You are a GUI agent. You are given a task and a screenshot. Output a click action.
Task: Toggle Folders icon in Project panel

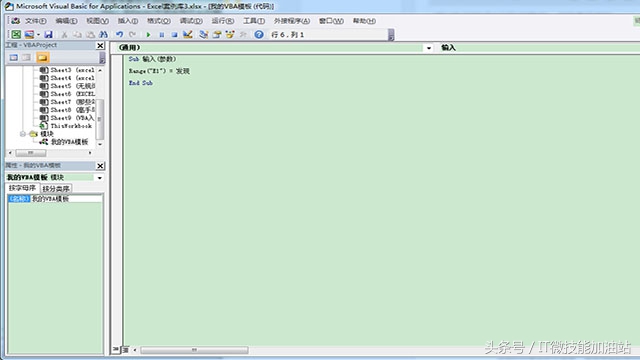click(42, 58)
